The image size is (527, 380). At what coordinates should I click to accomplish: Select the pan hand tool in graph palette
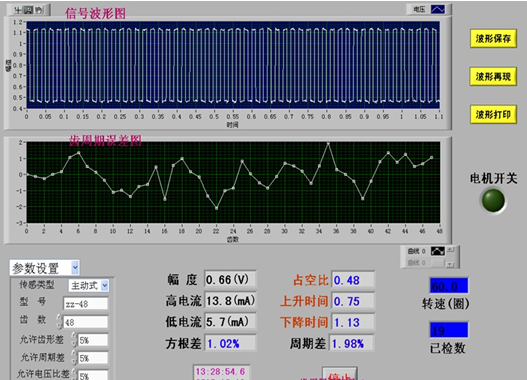click(39, 10)
